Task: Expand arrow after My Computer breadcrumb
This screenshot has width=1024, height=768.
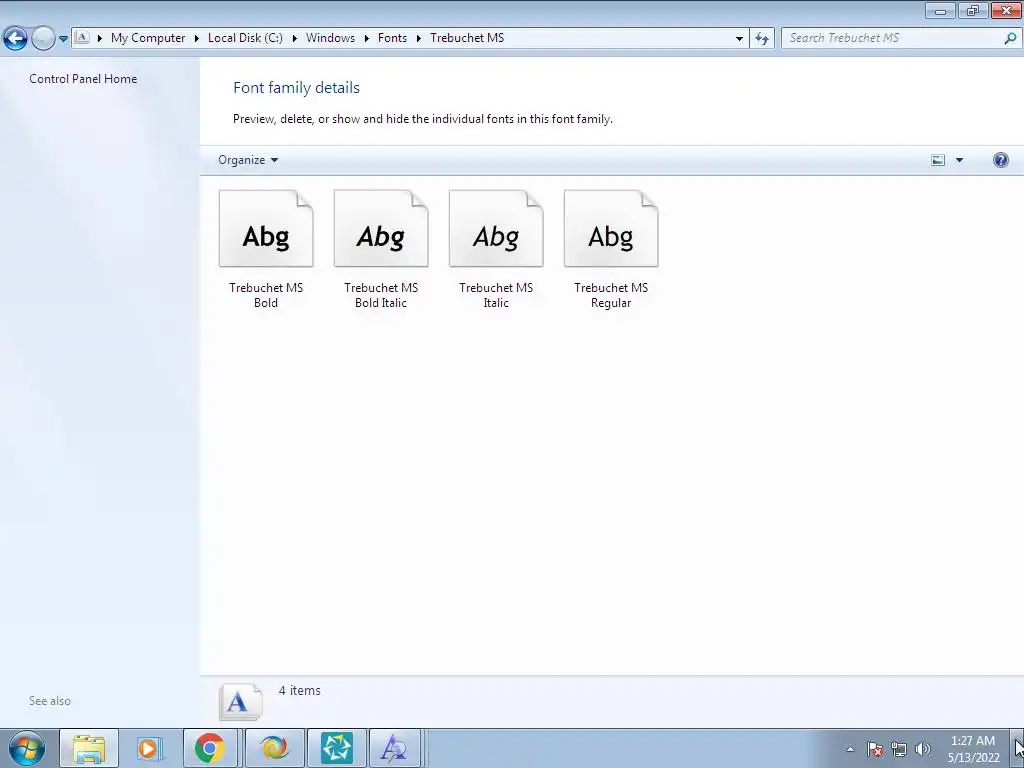Action: pyautogui.click(x=197, y=38)
